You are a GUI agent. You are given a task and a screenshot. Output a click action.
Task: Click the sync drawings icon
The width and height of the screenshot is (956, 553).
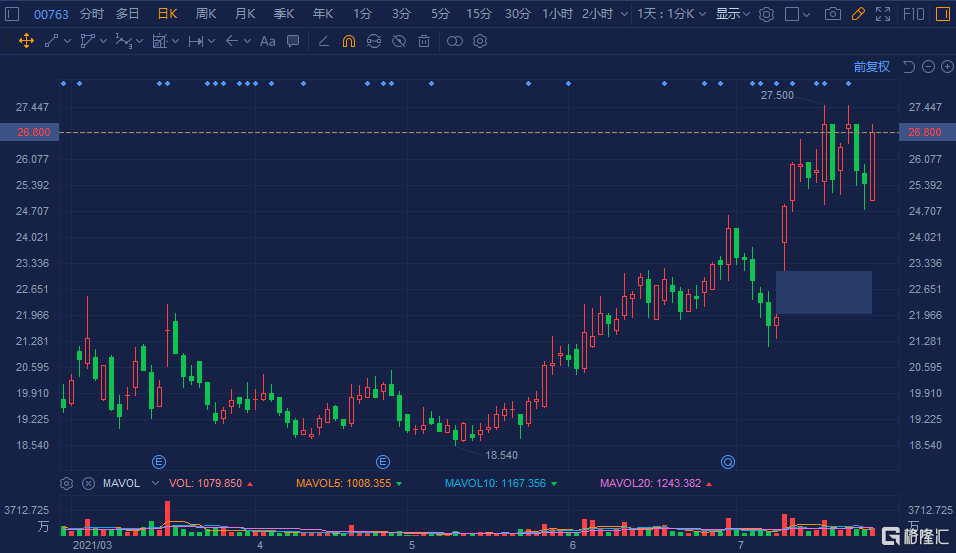pos(374,41)
